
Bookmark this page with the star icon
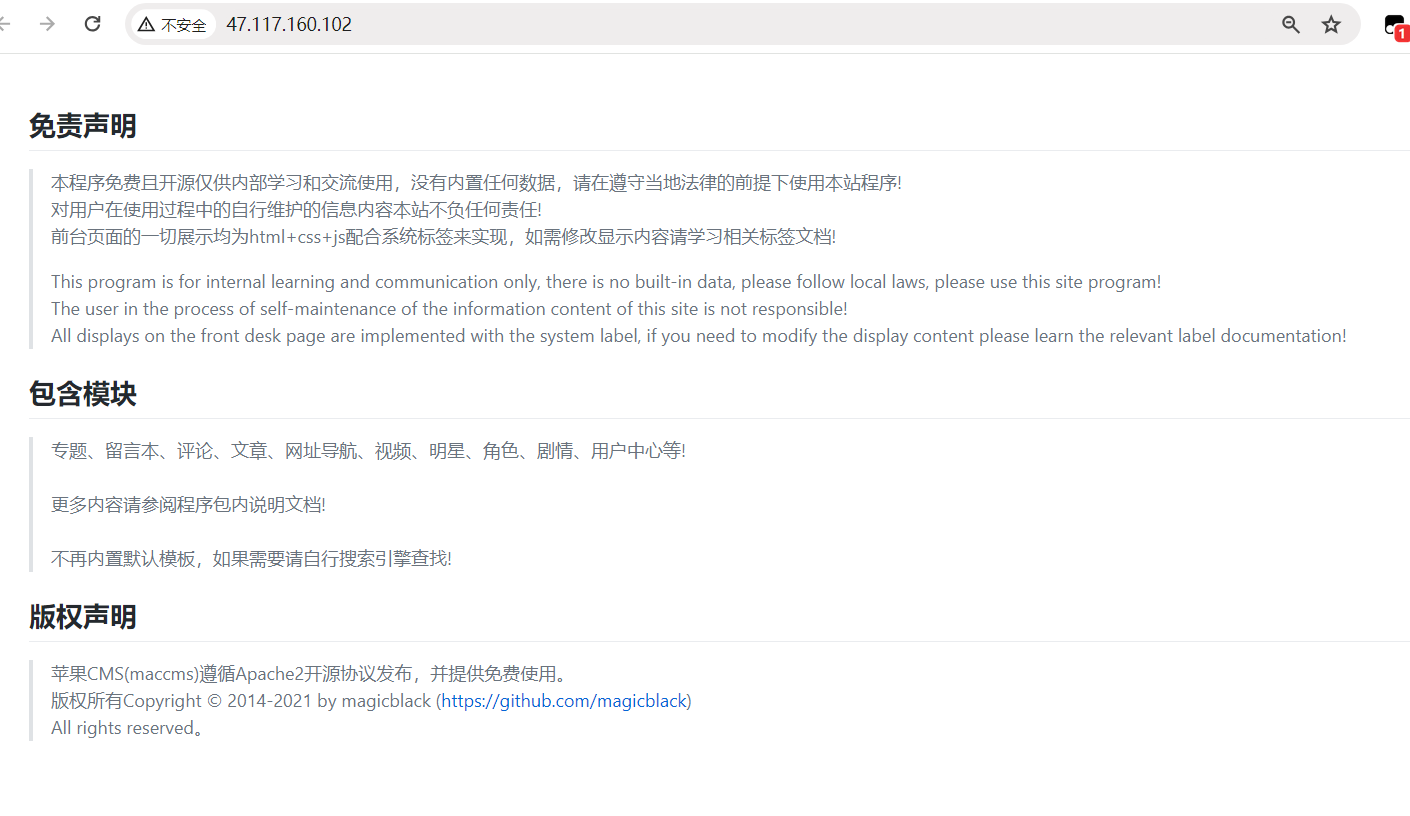click(x=1331, y=23)
